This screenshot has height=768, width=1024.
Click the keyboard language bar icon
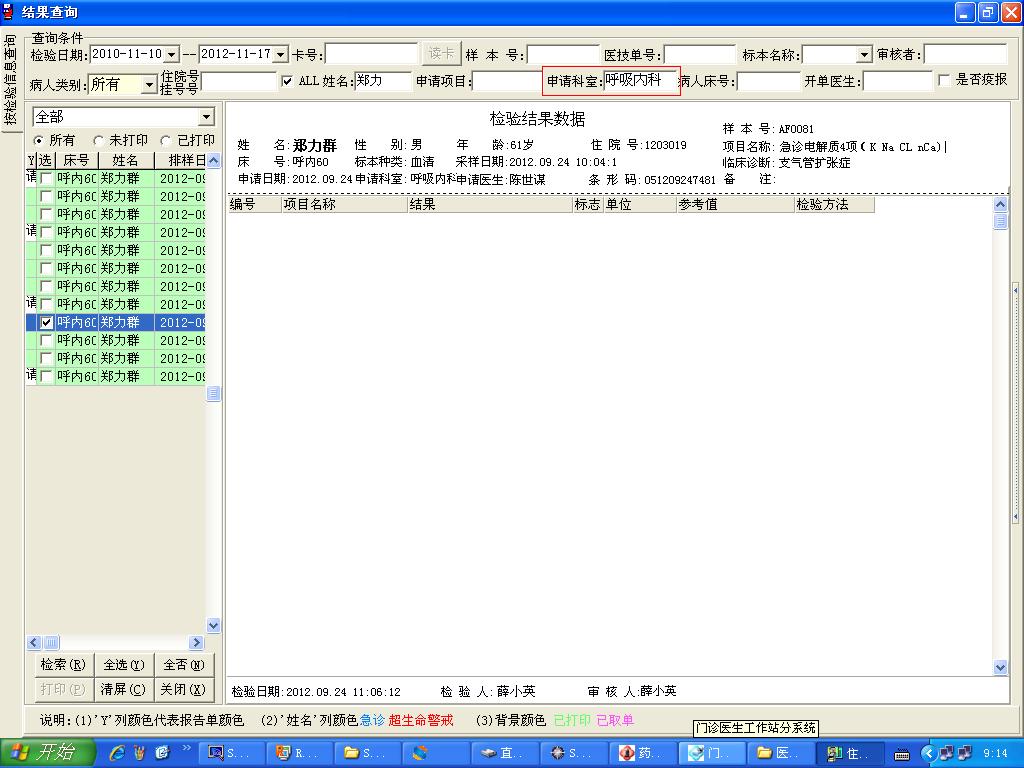pos(901,754)
